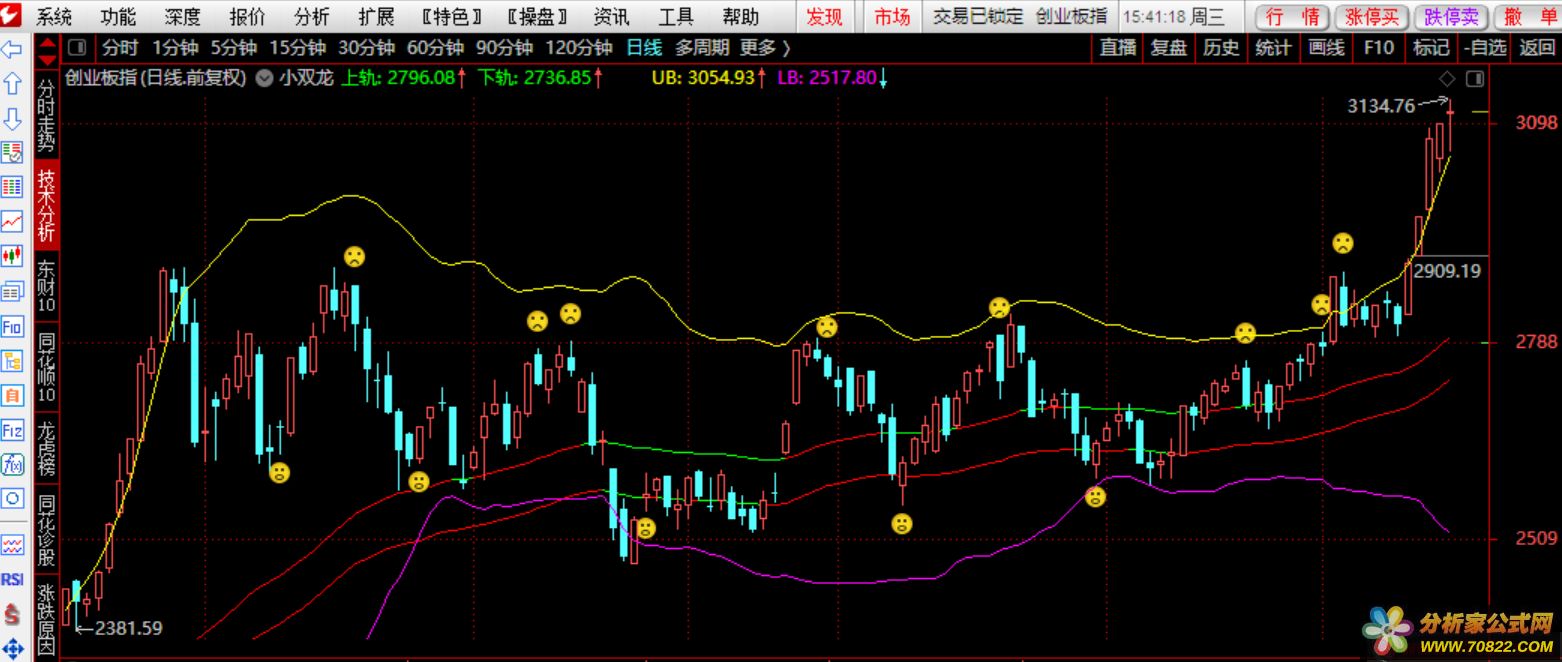Open the 〖操盘〗 menu
The height and width of the screenshot is (662, 1562).
click(538, 16)
